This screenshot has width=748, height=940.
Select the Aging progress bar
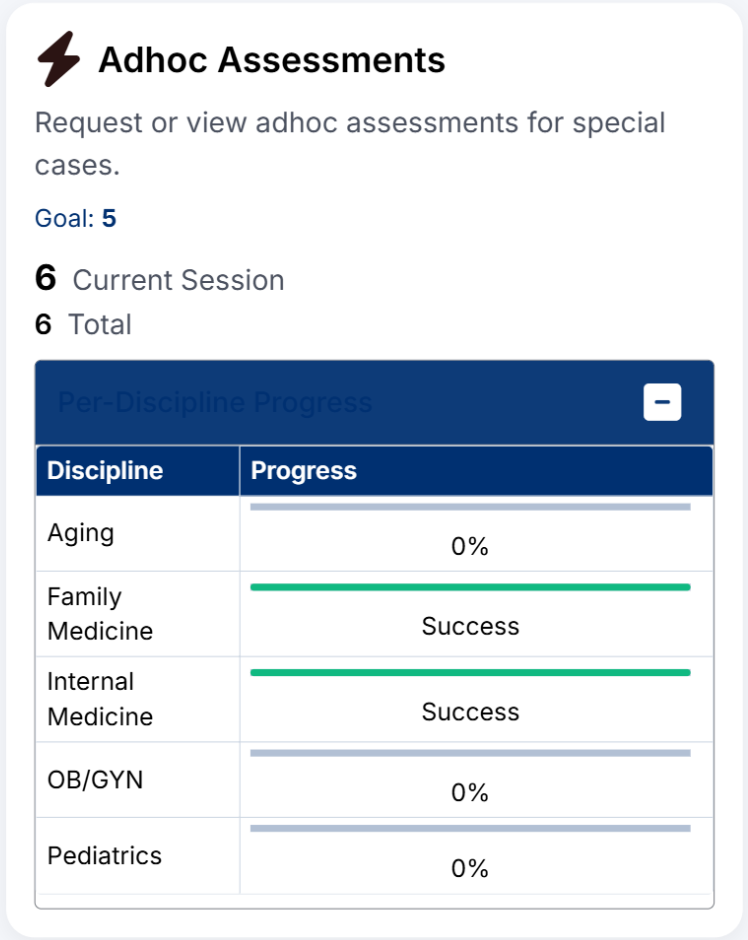(473, 507)
